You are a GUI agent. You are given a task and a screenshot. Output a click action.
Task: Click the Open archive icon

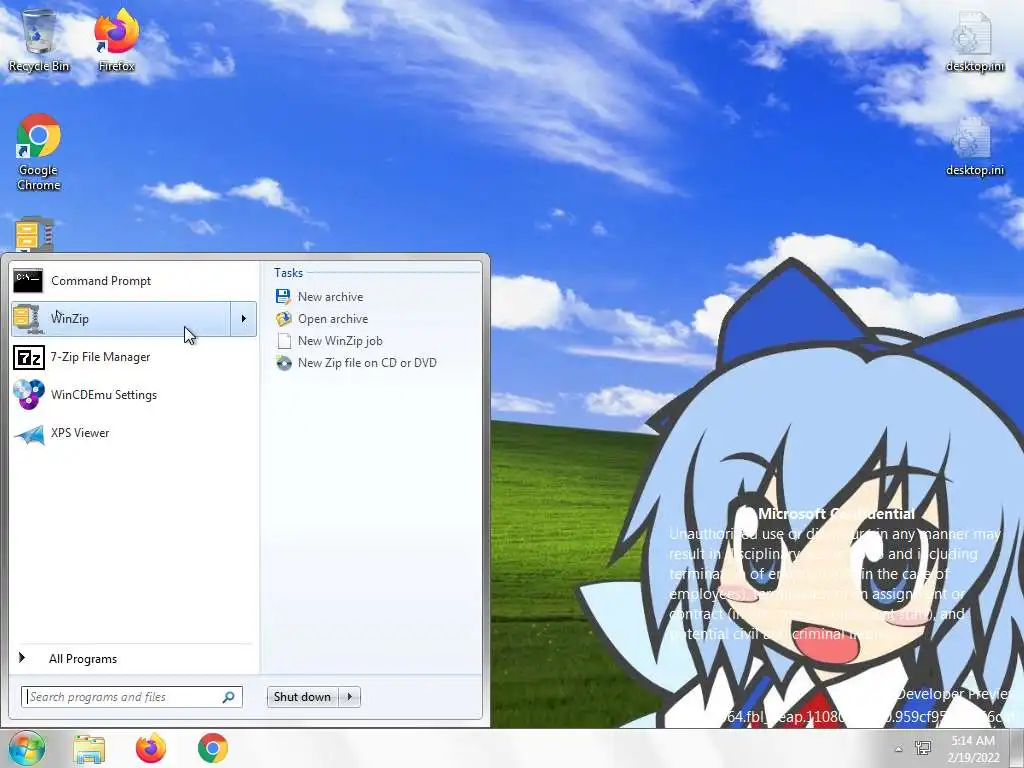point(283,319)
